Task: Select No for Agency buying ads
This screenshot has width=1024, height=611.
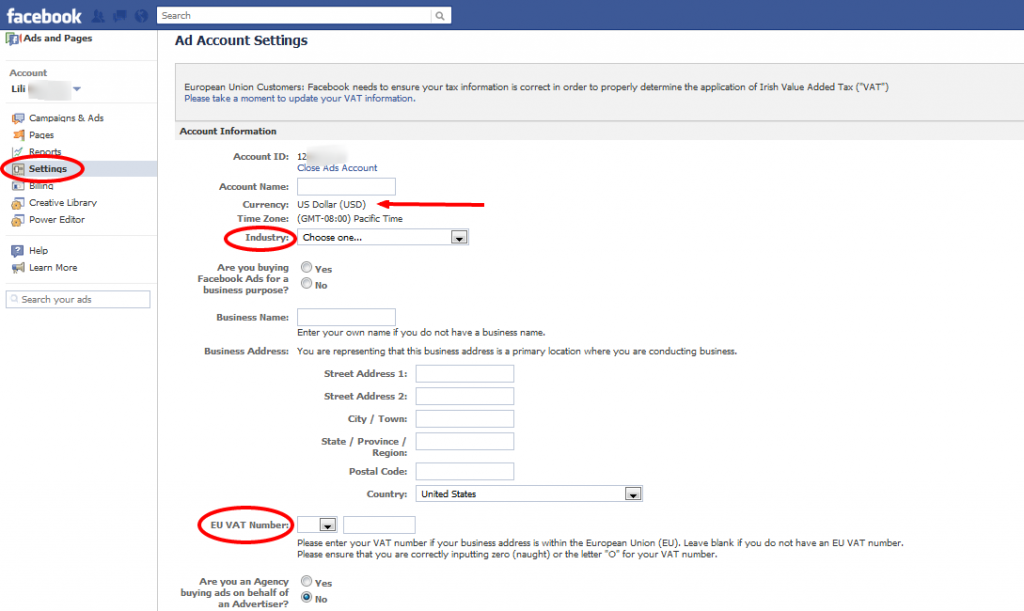Action: point(306,597)
